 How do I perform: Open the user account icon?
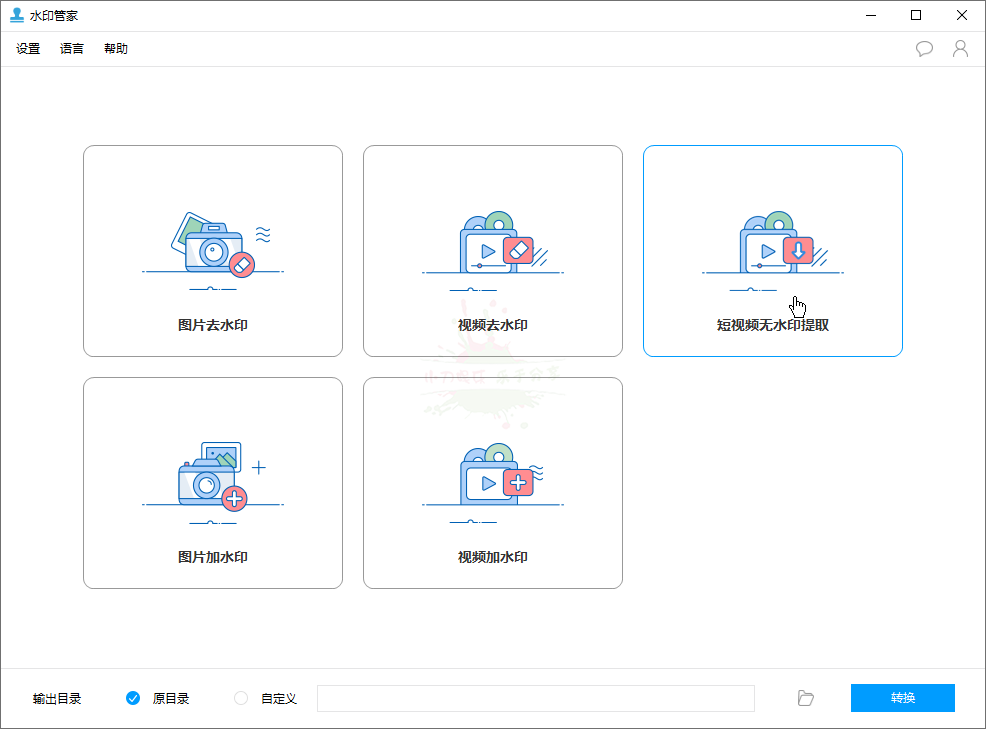(x=961, y=48)
